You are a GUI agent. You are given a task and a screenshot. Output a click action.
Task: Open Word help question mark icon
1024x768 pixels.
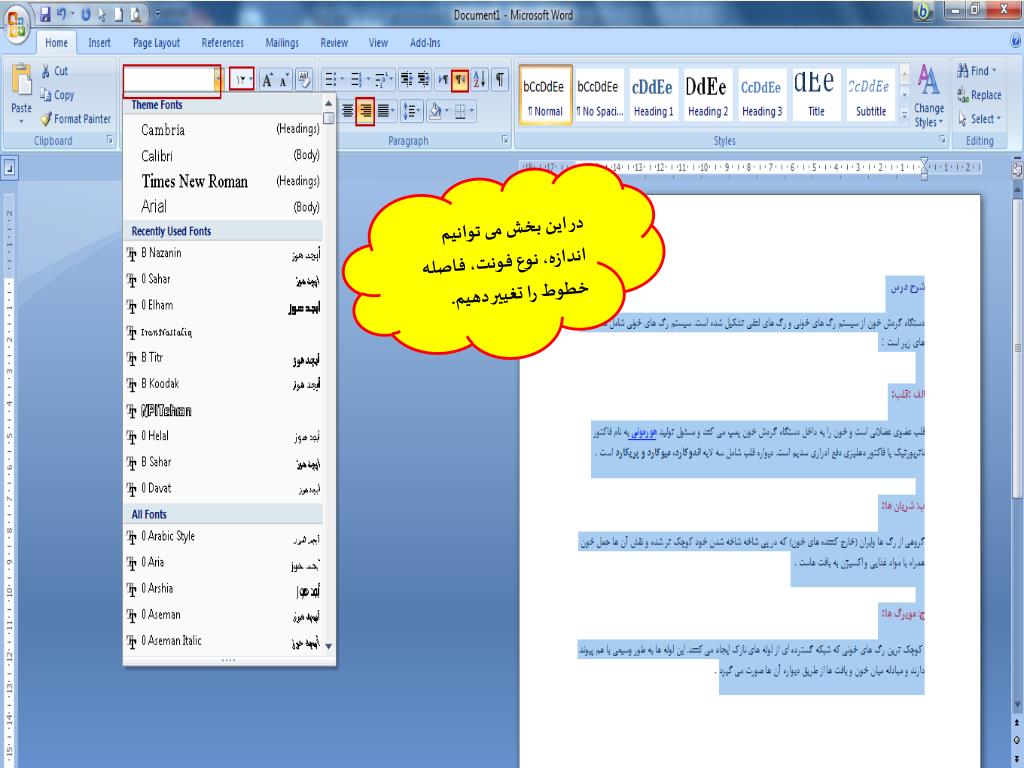click(1016, 41)
